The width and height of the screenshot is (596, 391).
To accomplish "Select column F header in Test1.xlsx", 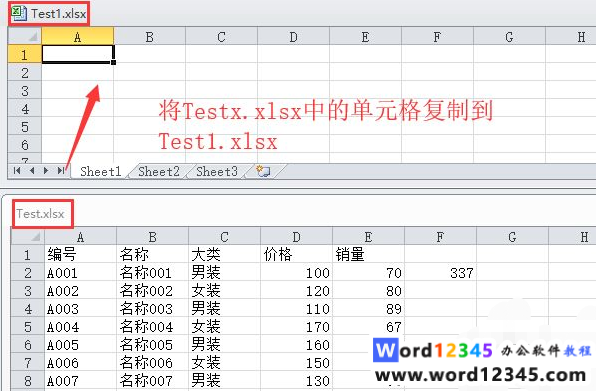I will [437, 37].
